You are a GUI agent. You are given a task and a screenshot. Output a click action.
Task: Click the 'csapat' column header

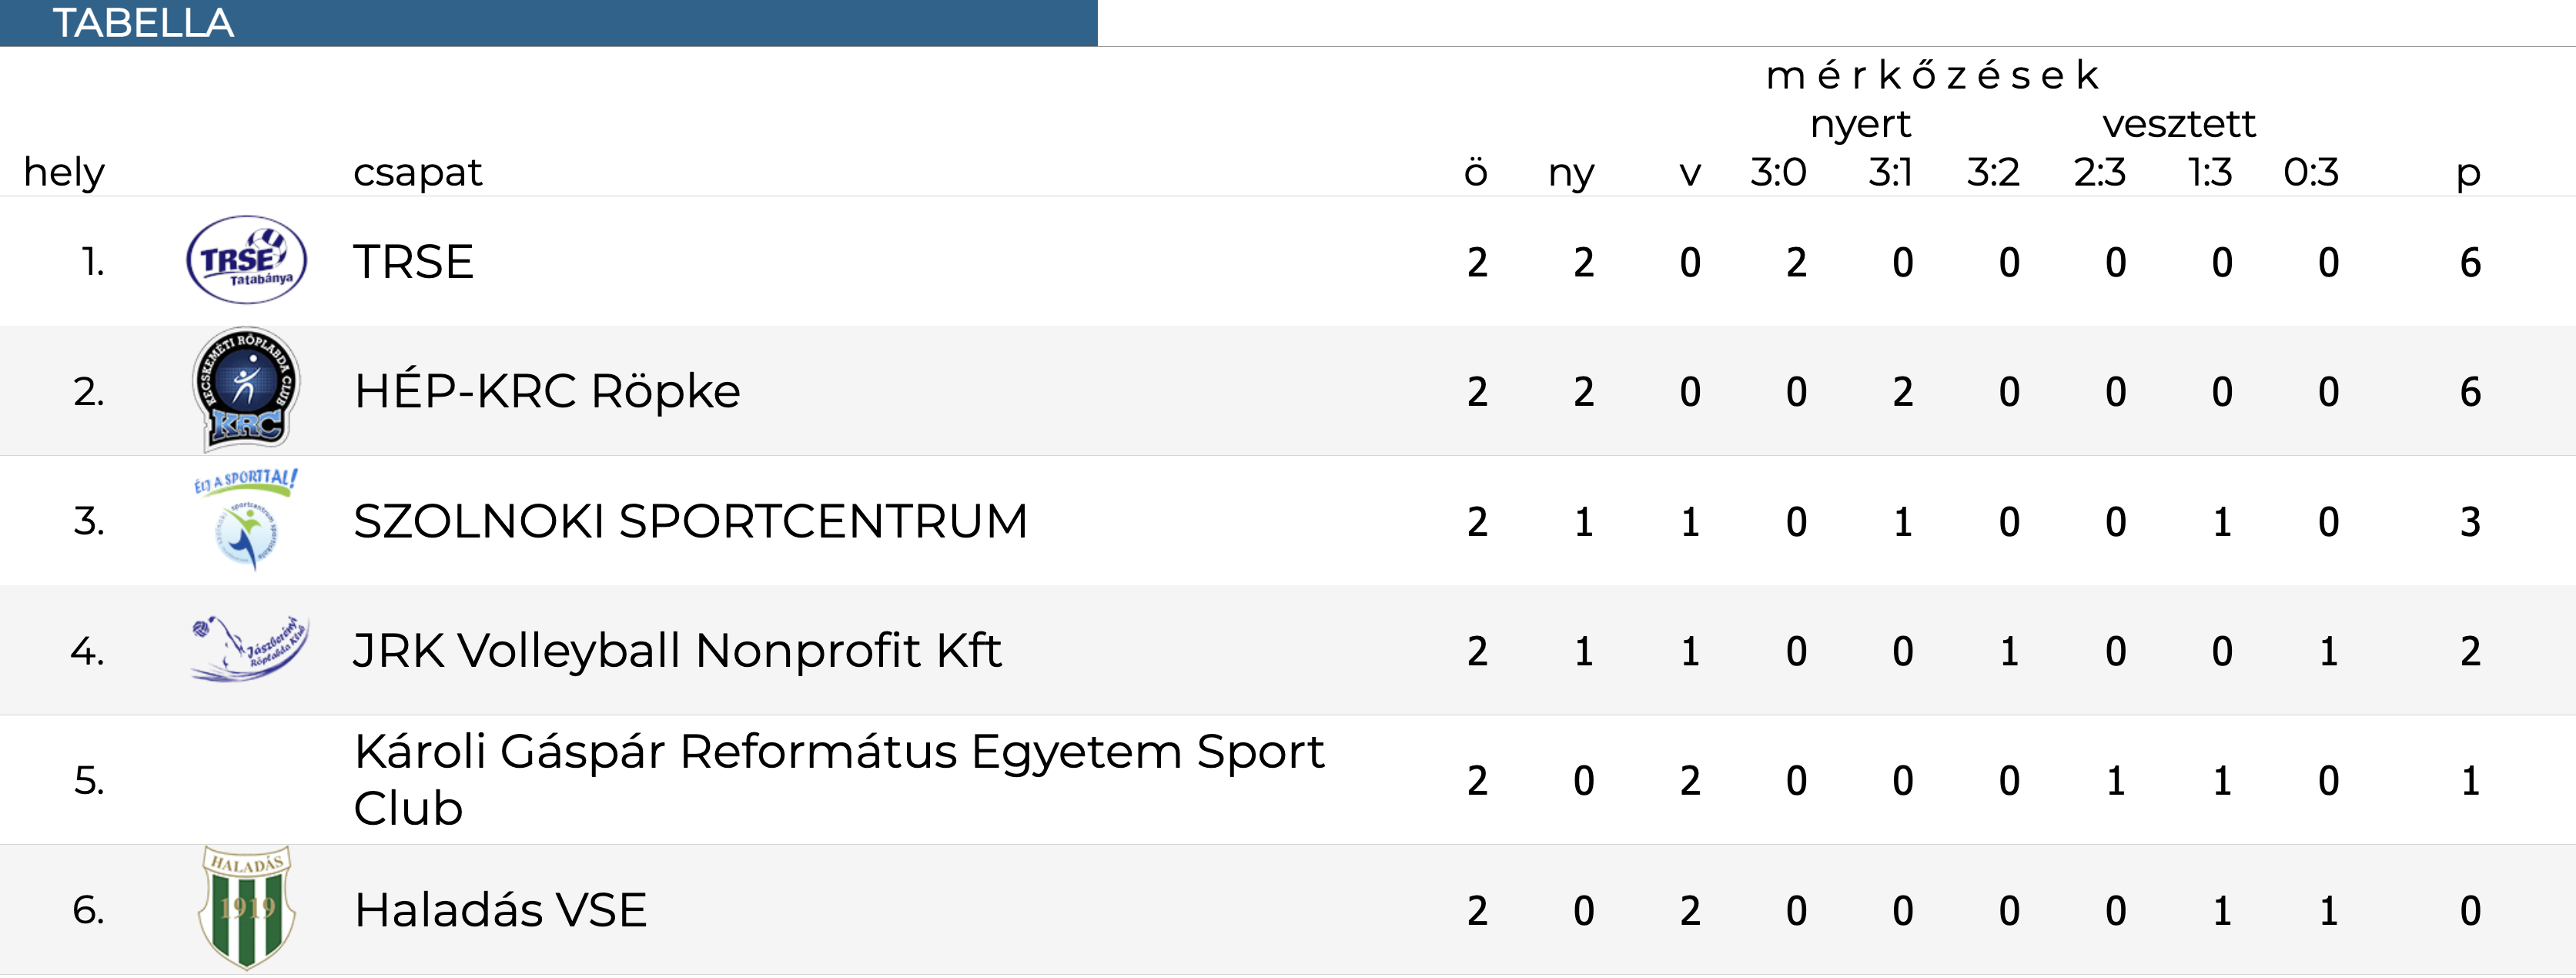[417, 173]
